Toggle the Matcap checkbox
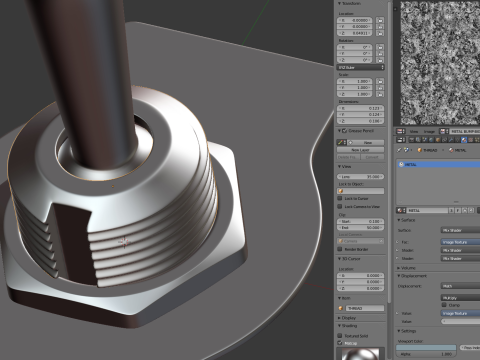 tap(340, 343)
